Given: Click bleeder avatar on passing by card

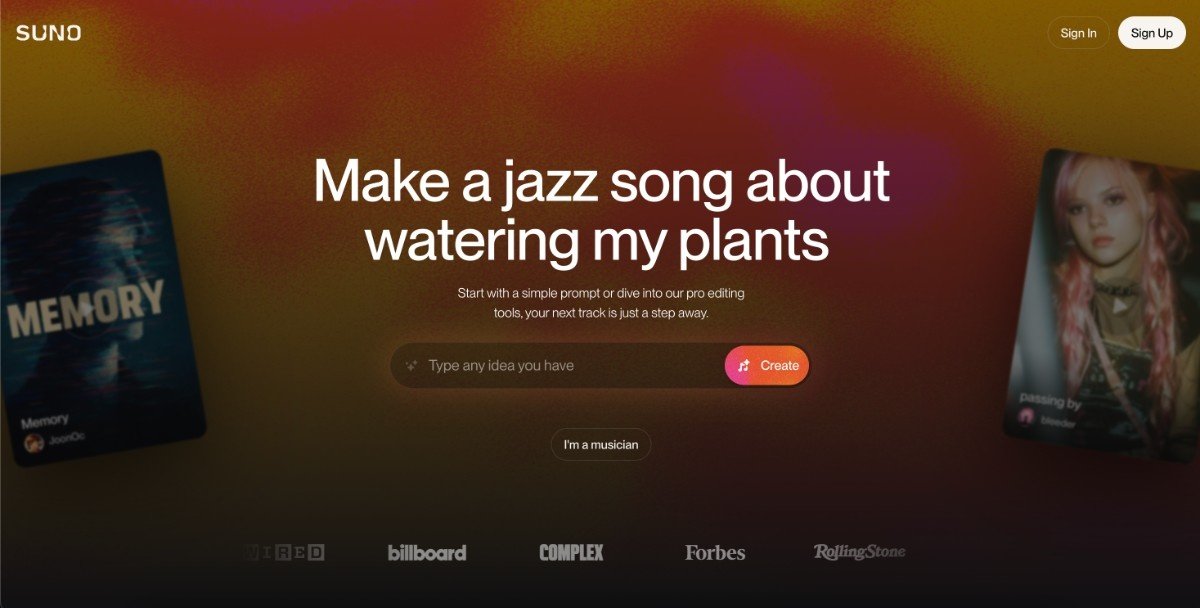Looking at the screenshot, I should point(1026,418).
